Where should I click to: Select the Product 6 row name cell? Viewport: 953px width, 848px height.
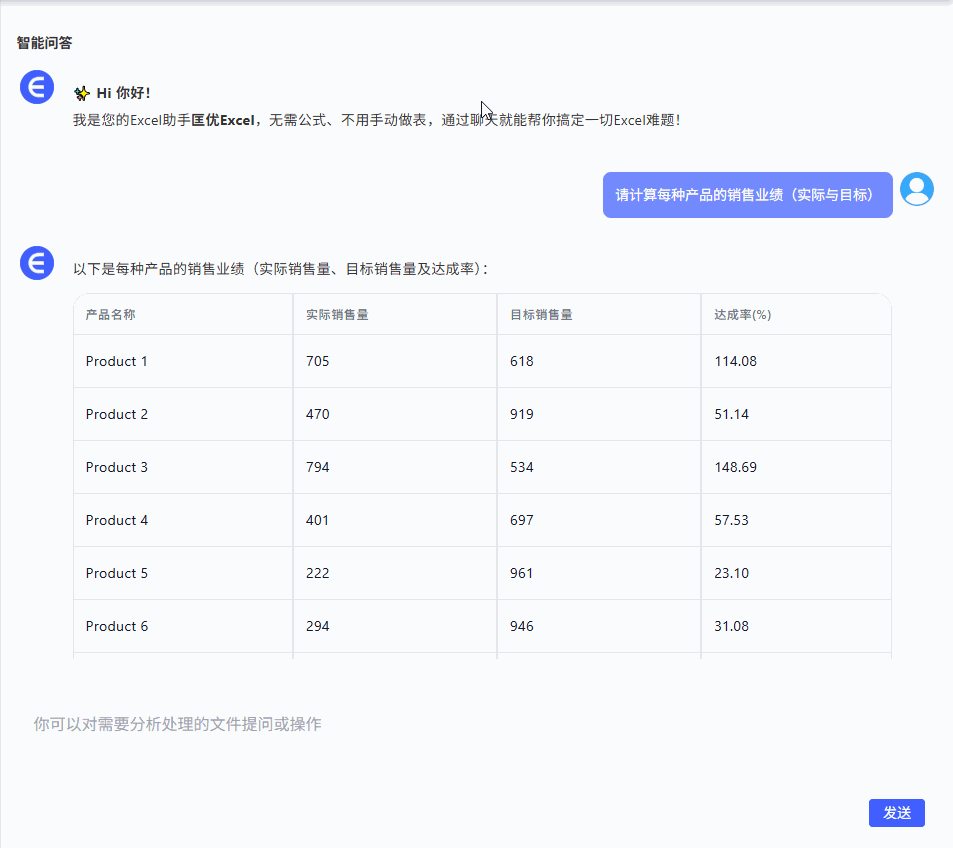117,626
